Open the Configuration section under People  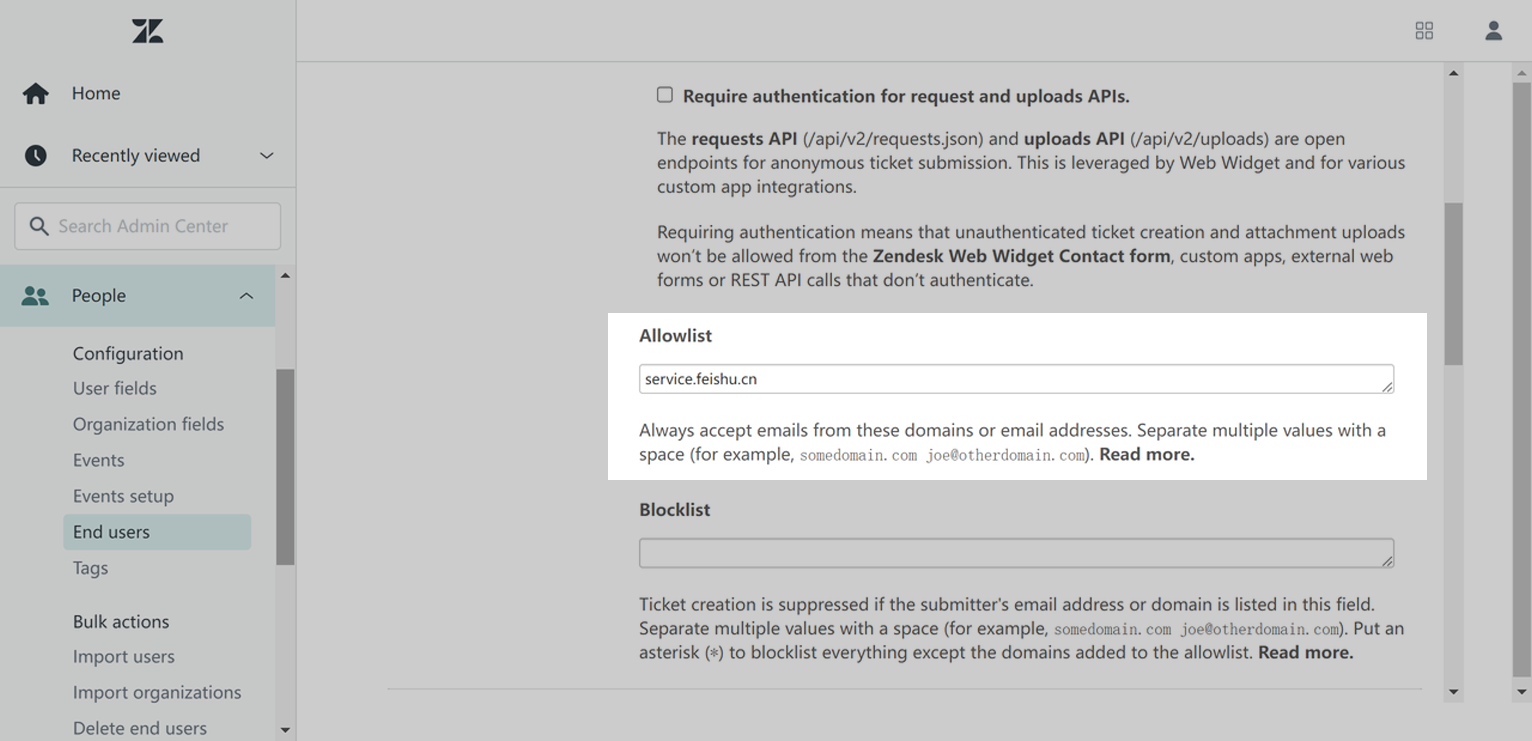coord(128,353)
